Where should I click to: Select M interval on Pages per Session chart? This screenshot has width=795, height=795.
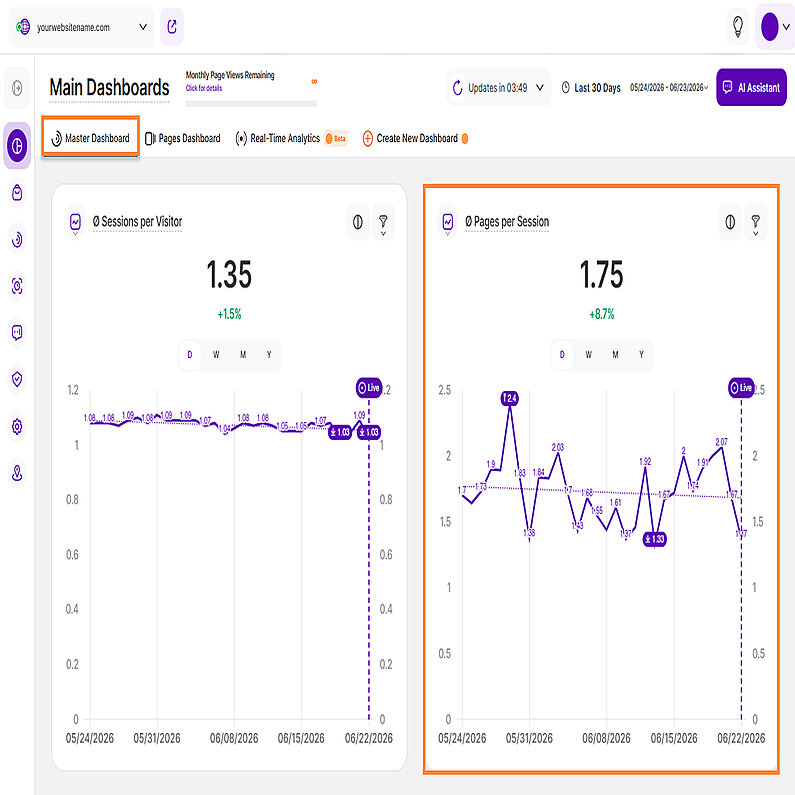click(x=615, y=354)
